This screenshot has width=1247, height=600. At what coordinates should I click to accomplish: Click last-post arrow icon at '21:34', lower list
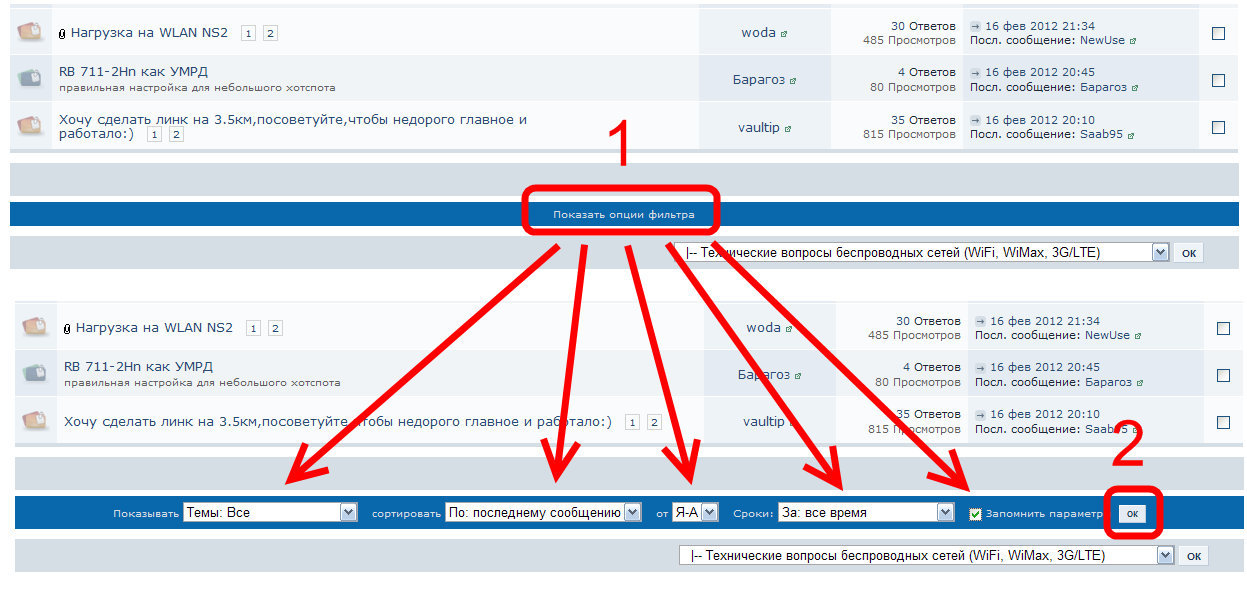(981, 321)
